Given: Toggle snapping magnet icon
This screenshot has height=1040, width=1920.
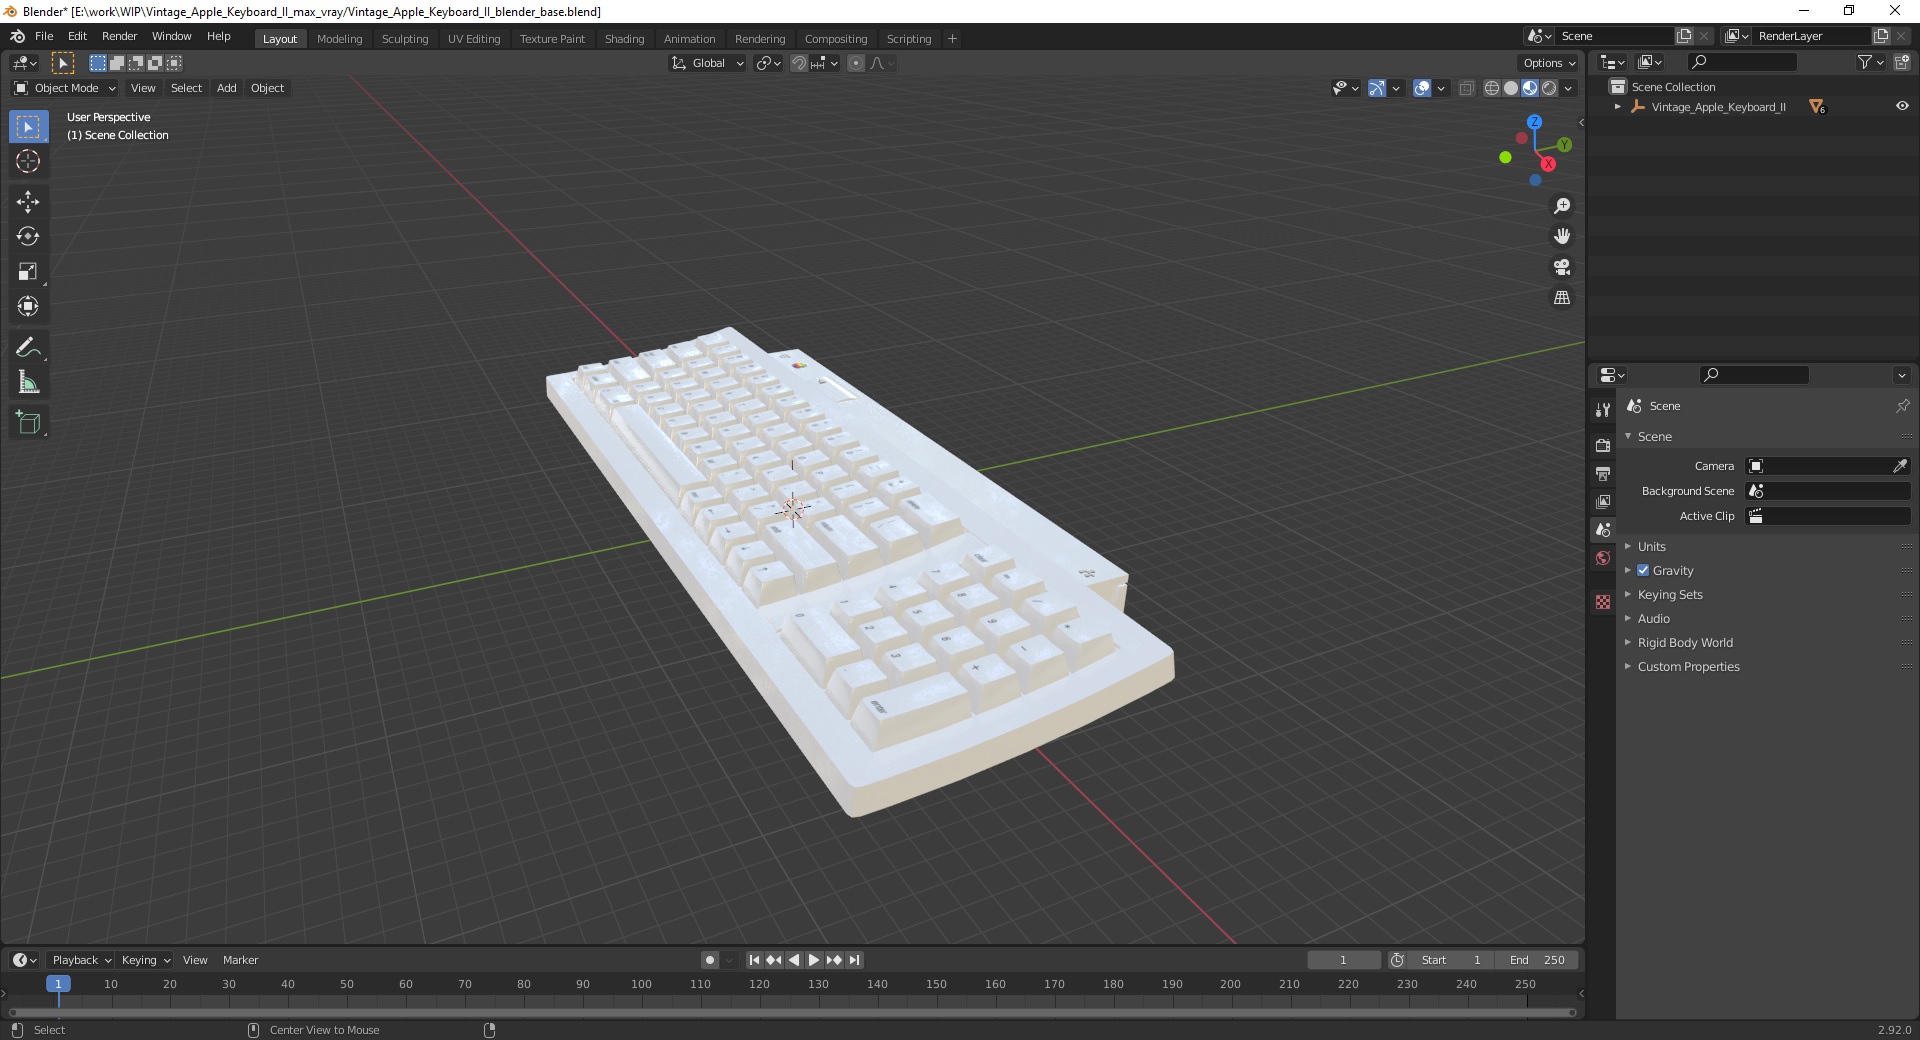Looking at the screenshot, I should coord(799,63).
